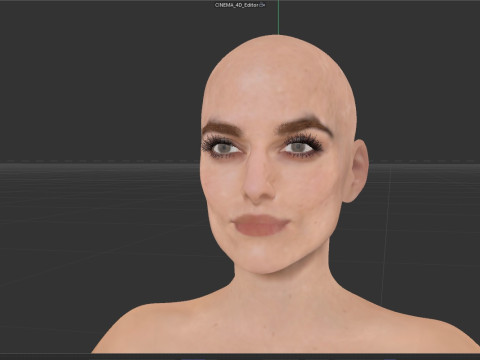Click the CINEMA_4D_Editor viewport label
The height and width of the screenshot is (360, 480).
(x=237, y=5)
